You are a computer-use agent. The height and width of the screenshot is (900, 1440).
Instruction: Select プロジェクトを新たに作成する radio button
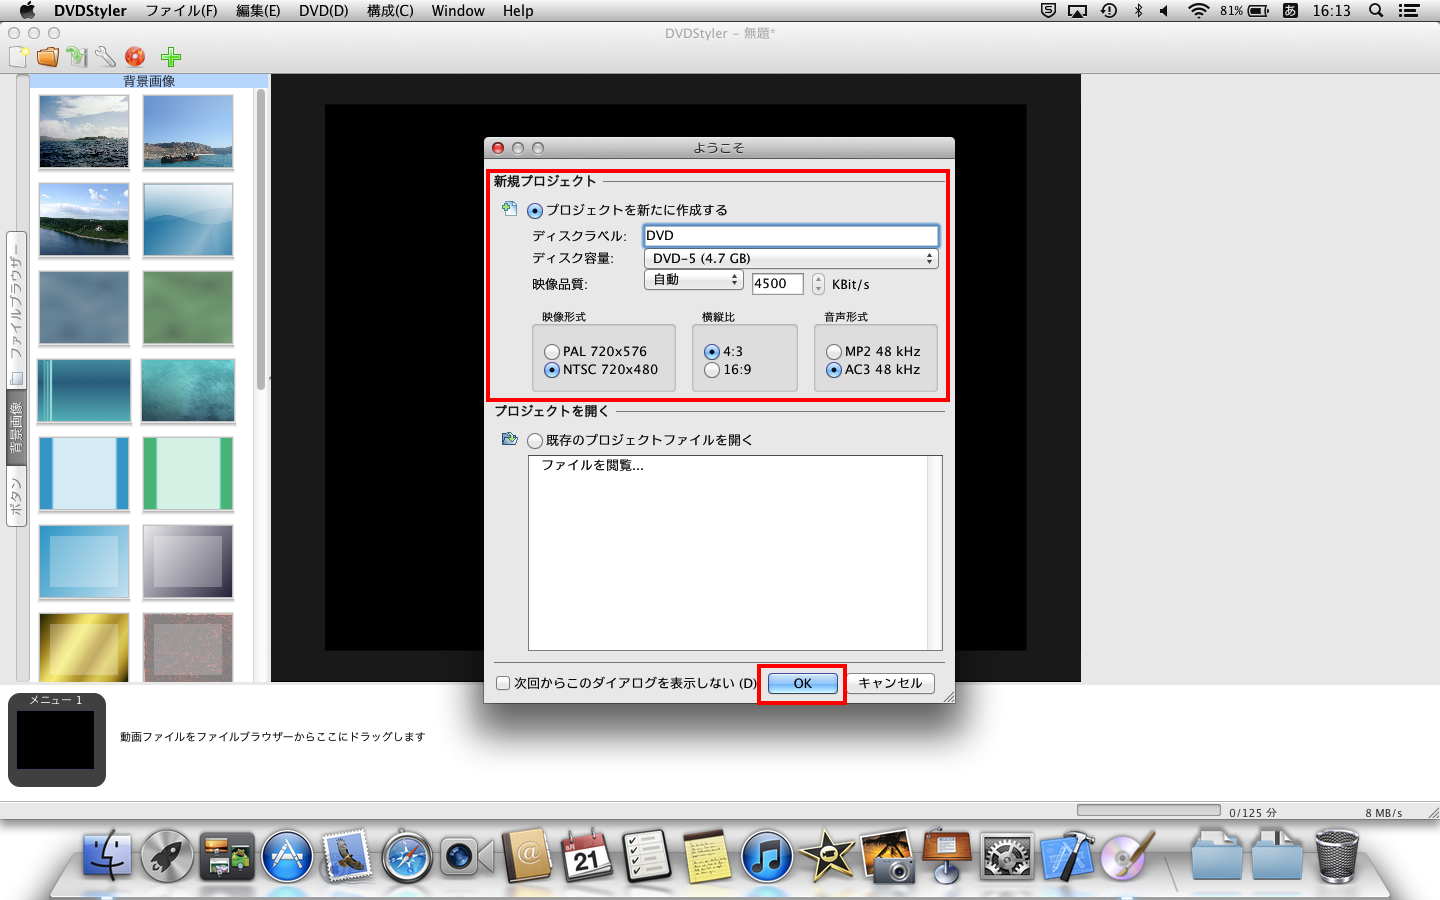(x=535, y=211)
